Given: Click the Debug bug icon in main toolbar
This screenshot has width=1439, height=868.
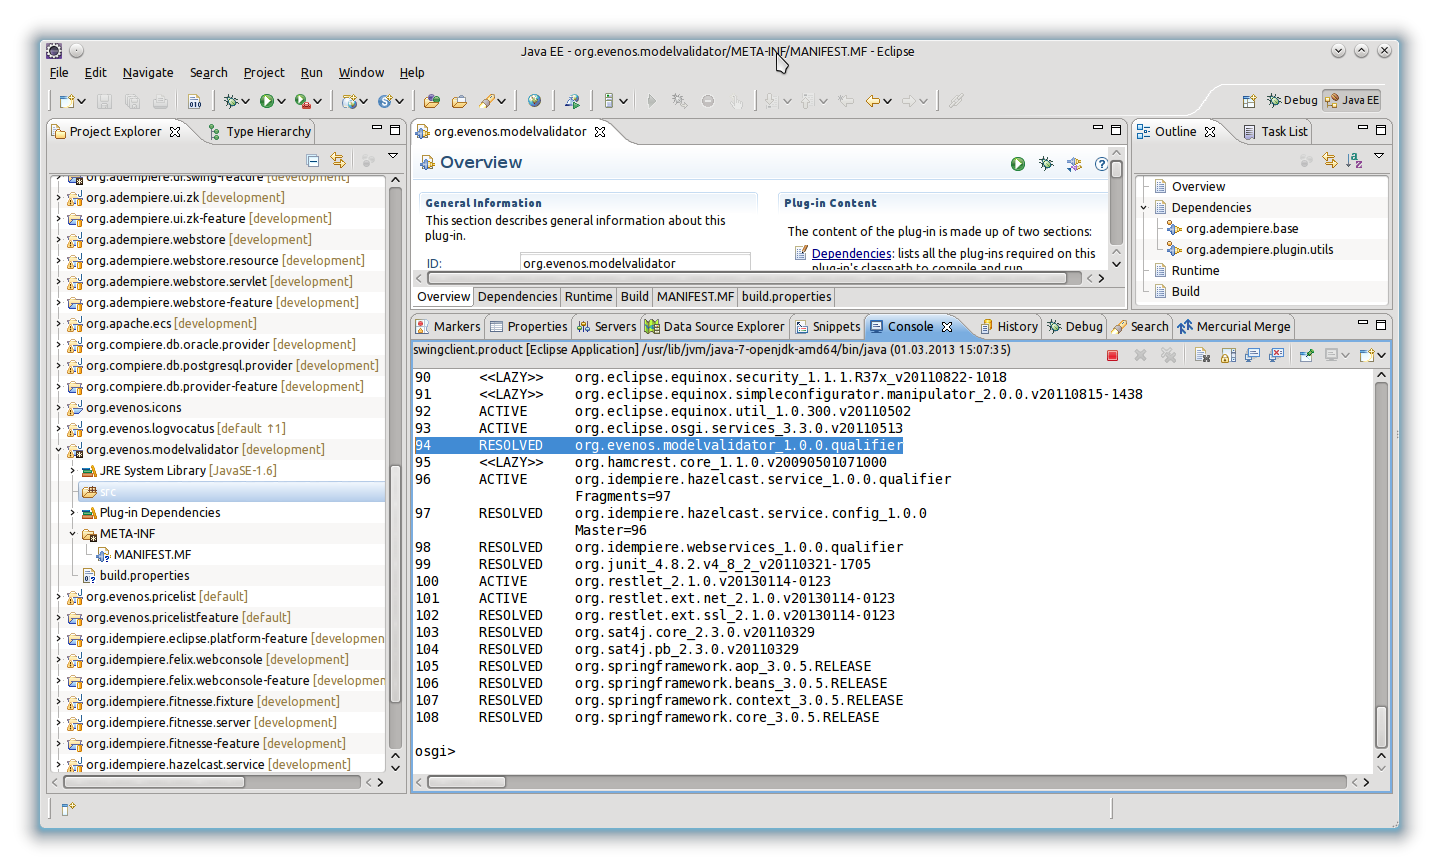Looking at the screenshot, I should pyautogui.click(x=231, y=101).
